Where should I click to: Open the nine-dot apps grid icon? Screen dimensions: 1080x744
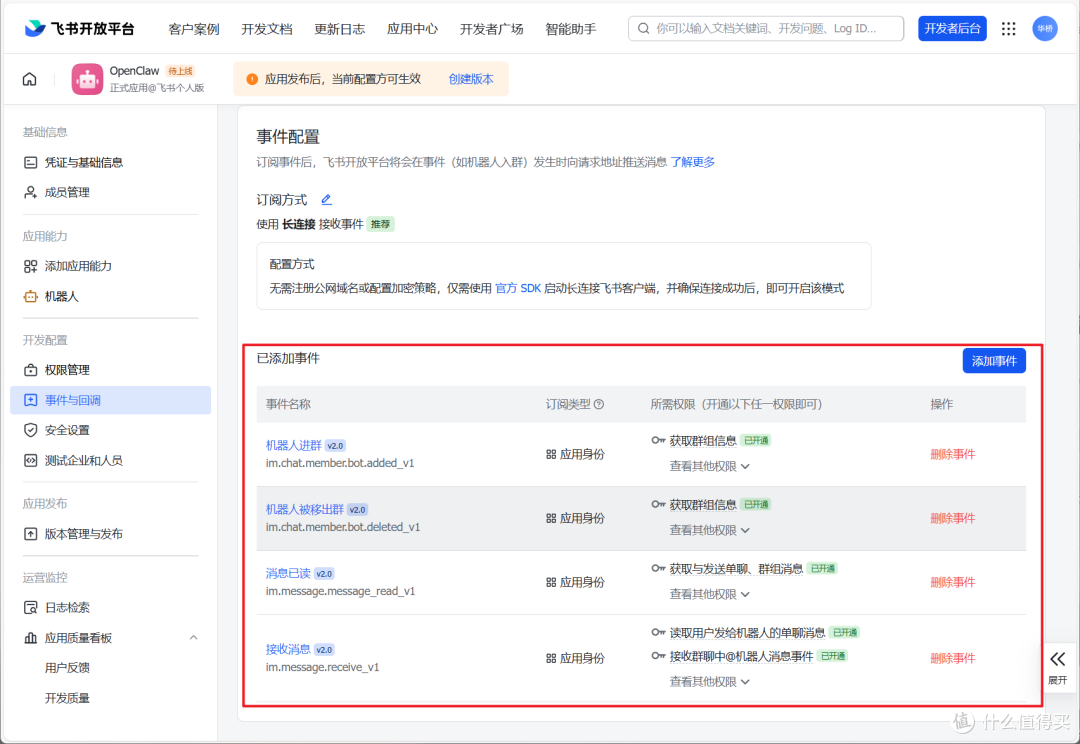click(x=1008, y=28)
